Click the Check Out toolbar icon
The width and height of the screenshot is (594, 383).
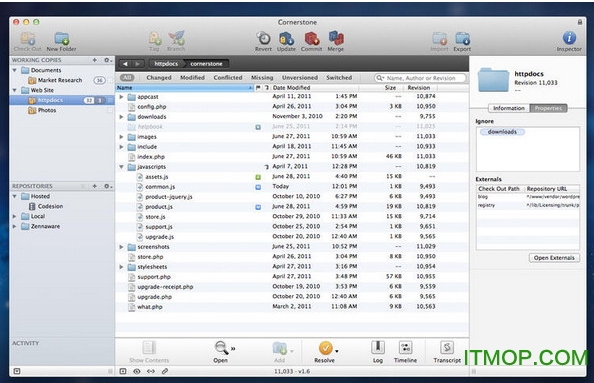pyautogui.click(x=27, y=39)
